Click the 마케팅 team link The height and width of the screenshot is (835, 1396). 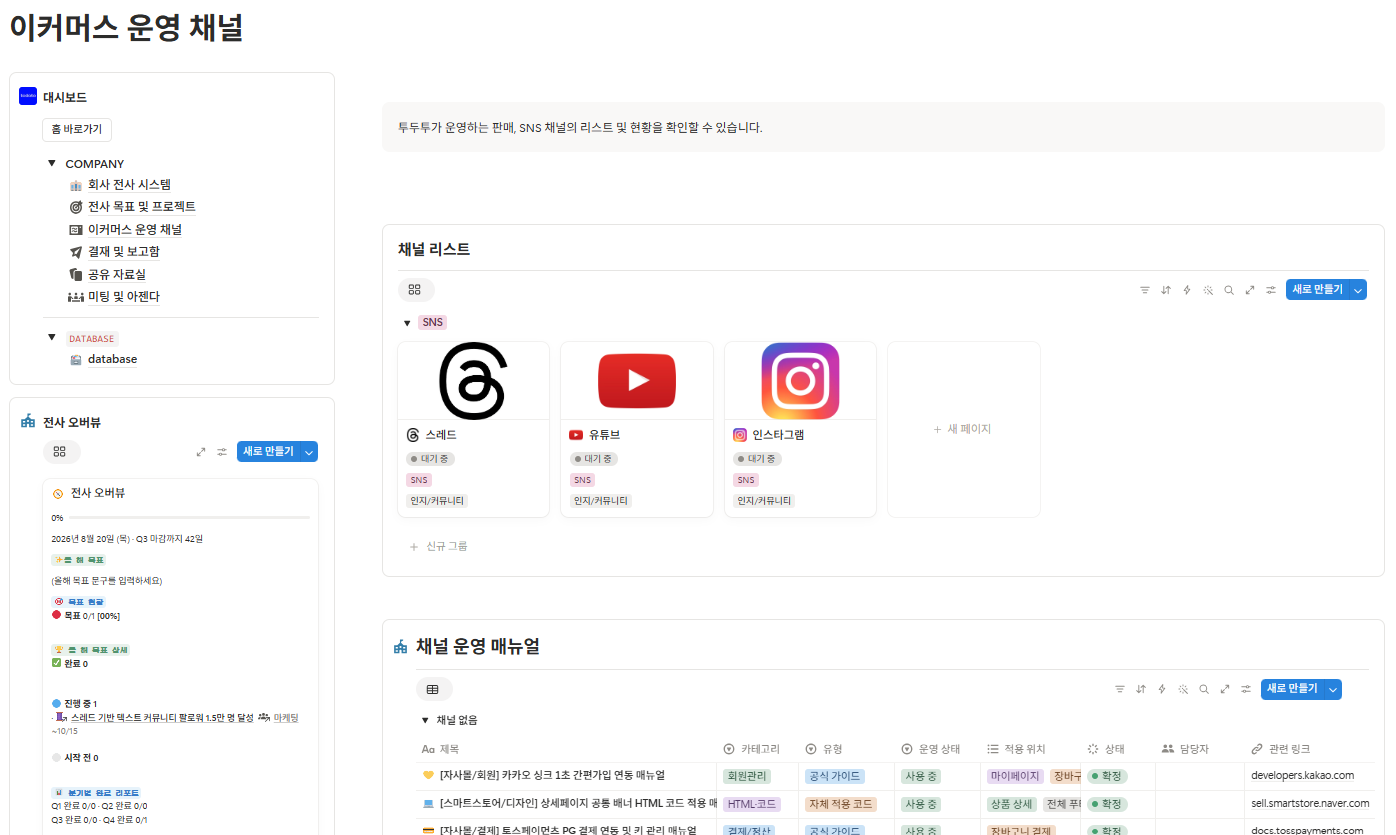pos(286,717)
